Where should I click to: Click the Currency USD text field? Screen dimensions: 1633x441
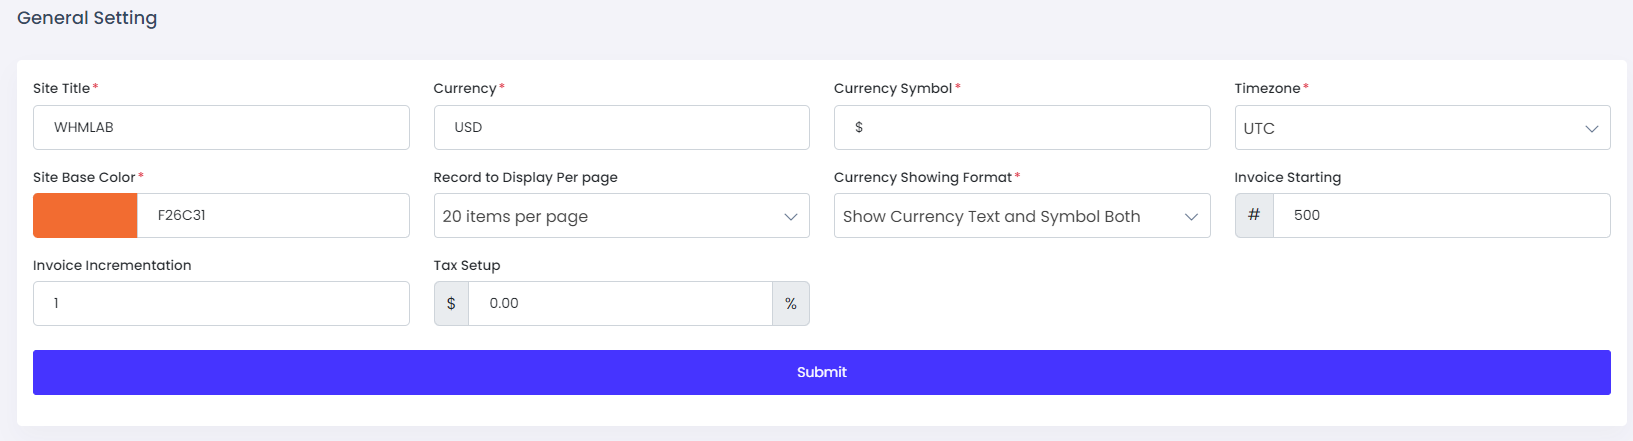point(621,128)
